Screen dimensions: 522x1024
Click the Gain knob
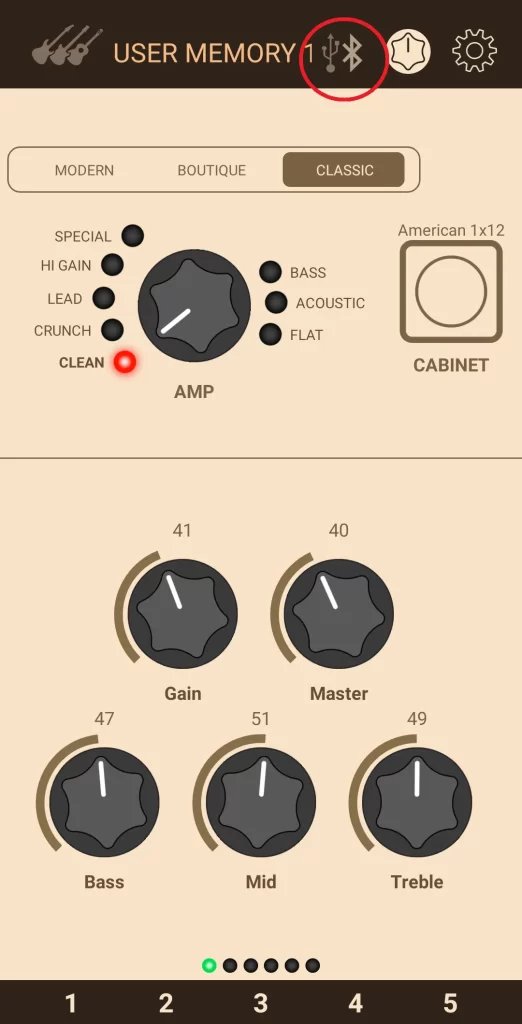pos(182,611)
